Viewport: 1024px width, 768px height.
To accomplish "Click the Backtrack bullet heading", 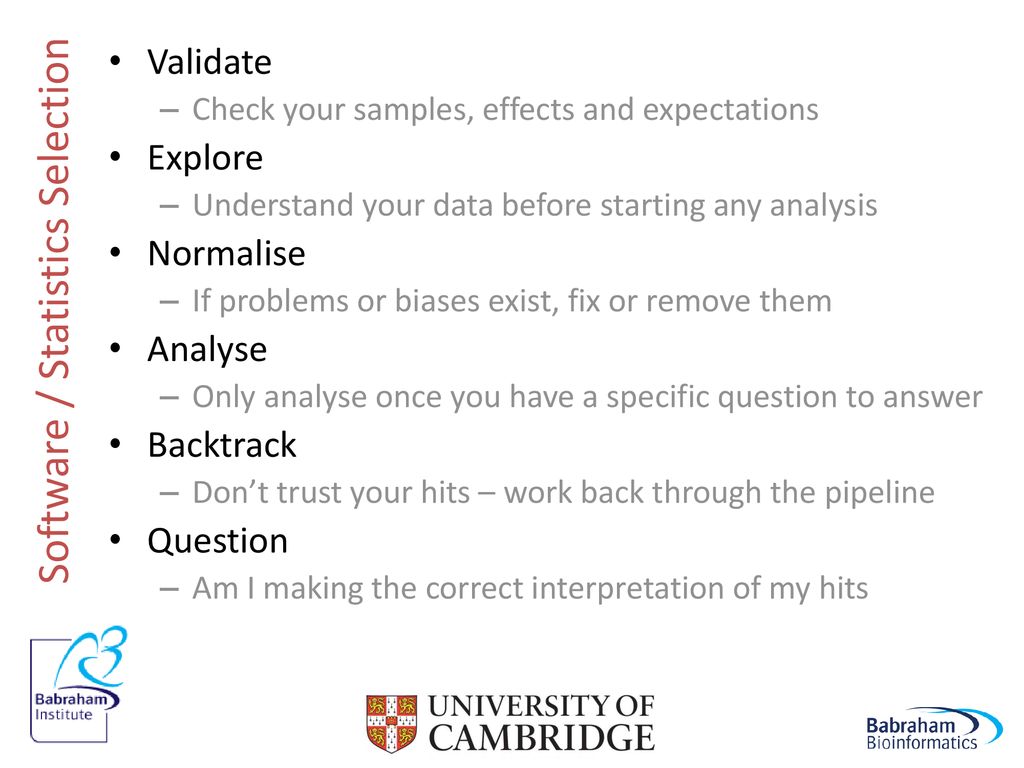I will pos(222,445).
